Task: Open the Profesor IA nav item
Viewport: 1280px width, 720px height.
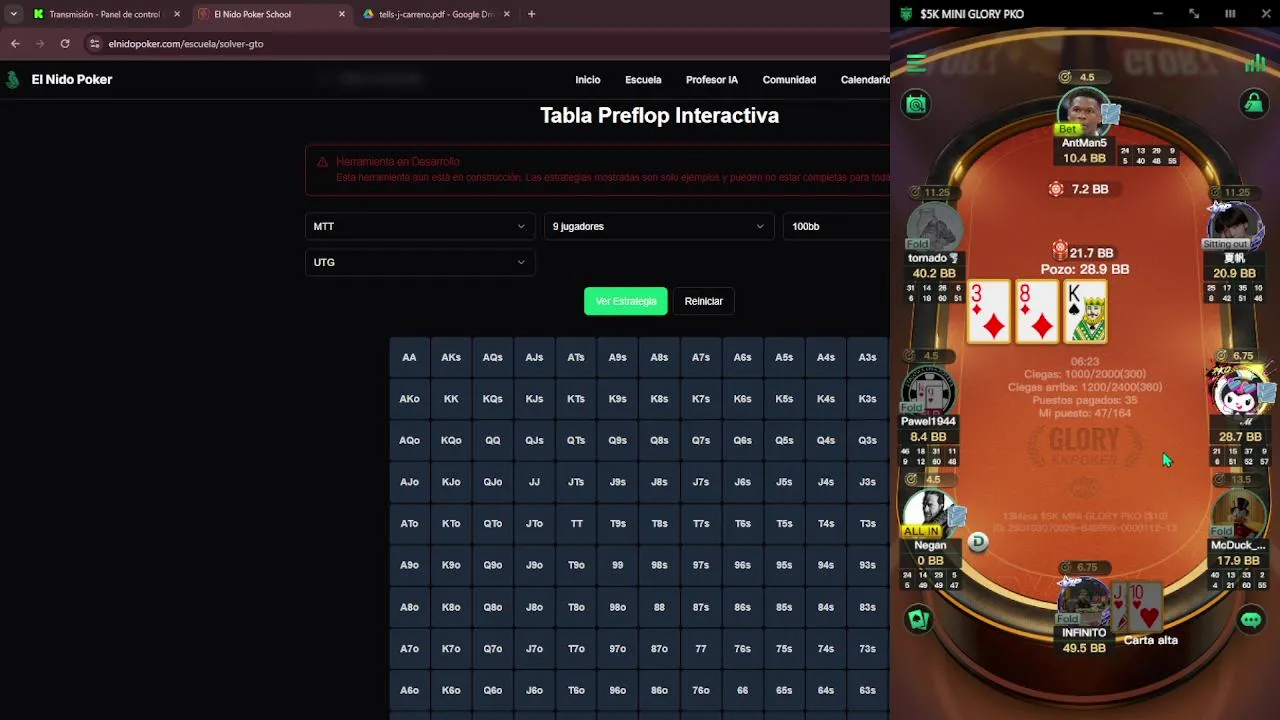Action: (x=712, y=80)
